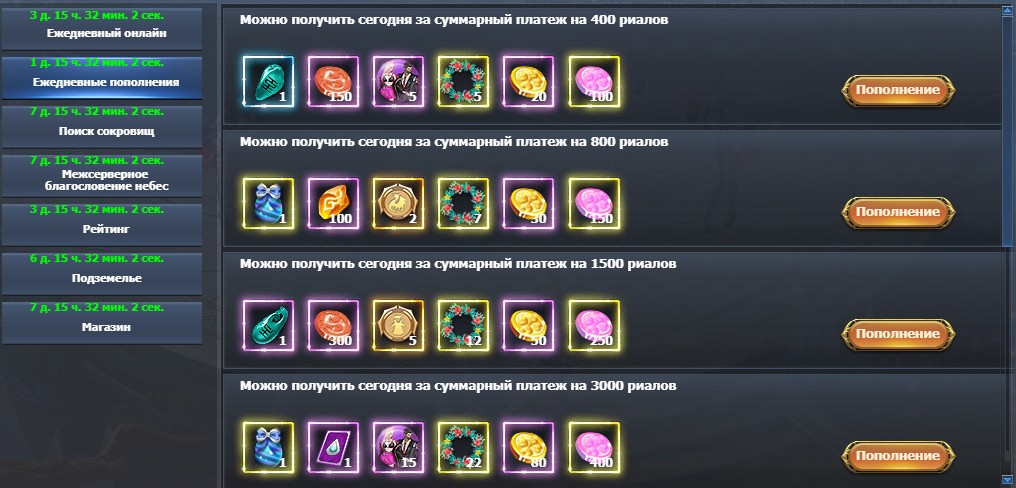Open Межсерверное благословение небес tab
The width and height of the screenshot is (1016, 488).
pos(102,176)
